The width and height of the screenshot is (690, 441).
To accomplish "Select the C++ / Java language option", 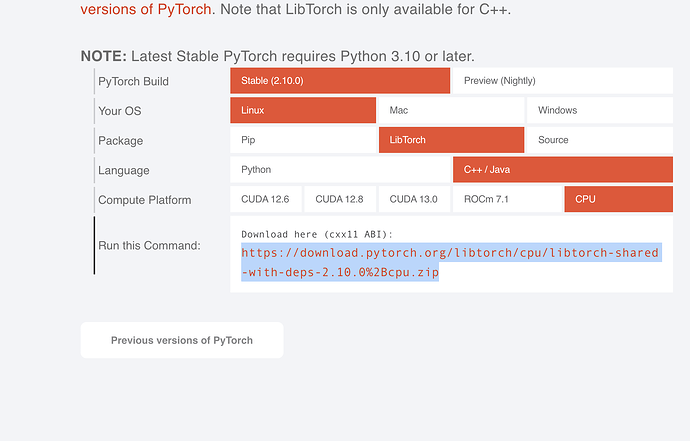I will [x=562, y=170].
